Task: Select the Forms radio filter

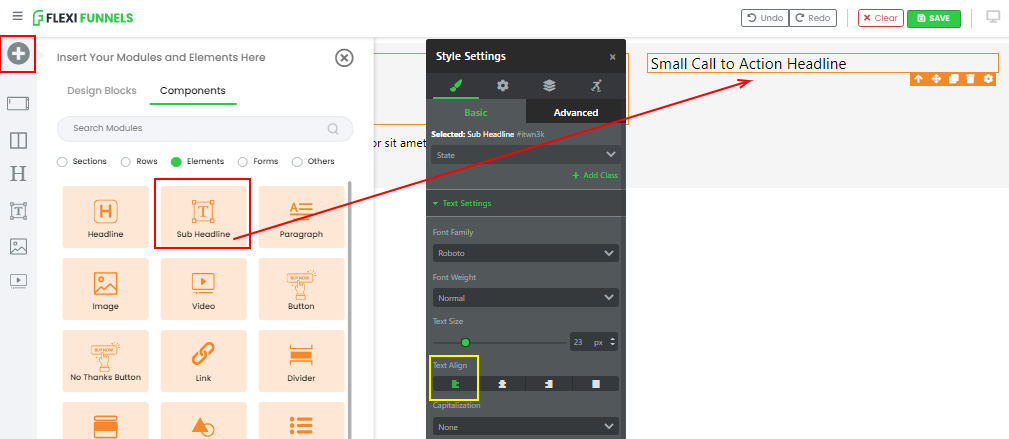Action: pyautogui.click(x=243, y=162)
